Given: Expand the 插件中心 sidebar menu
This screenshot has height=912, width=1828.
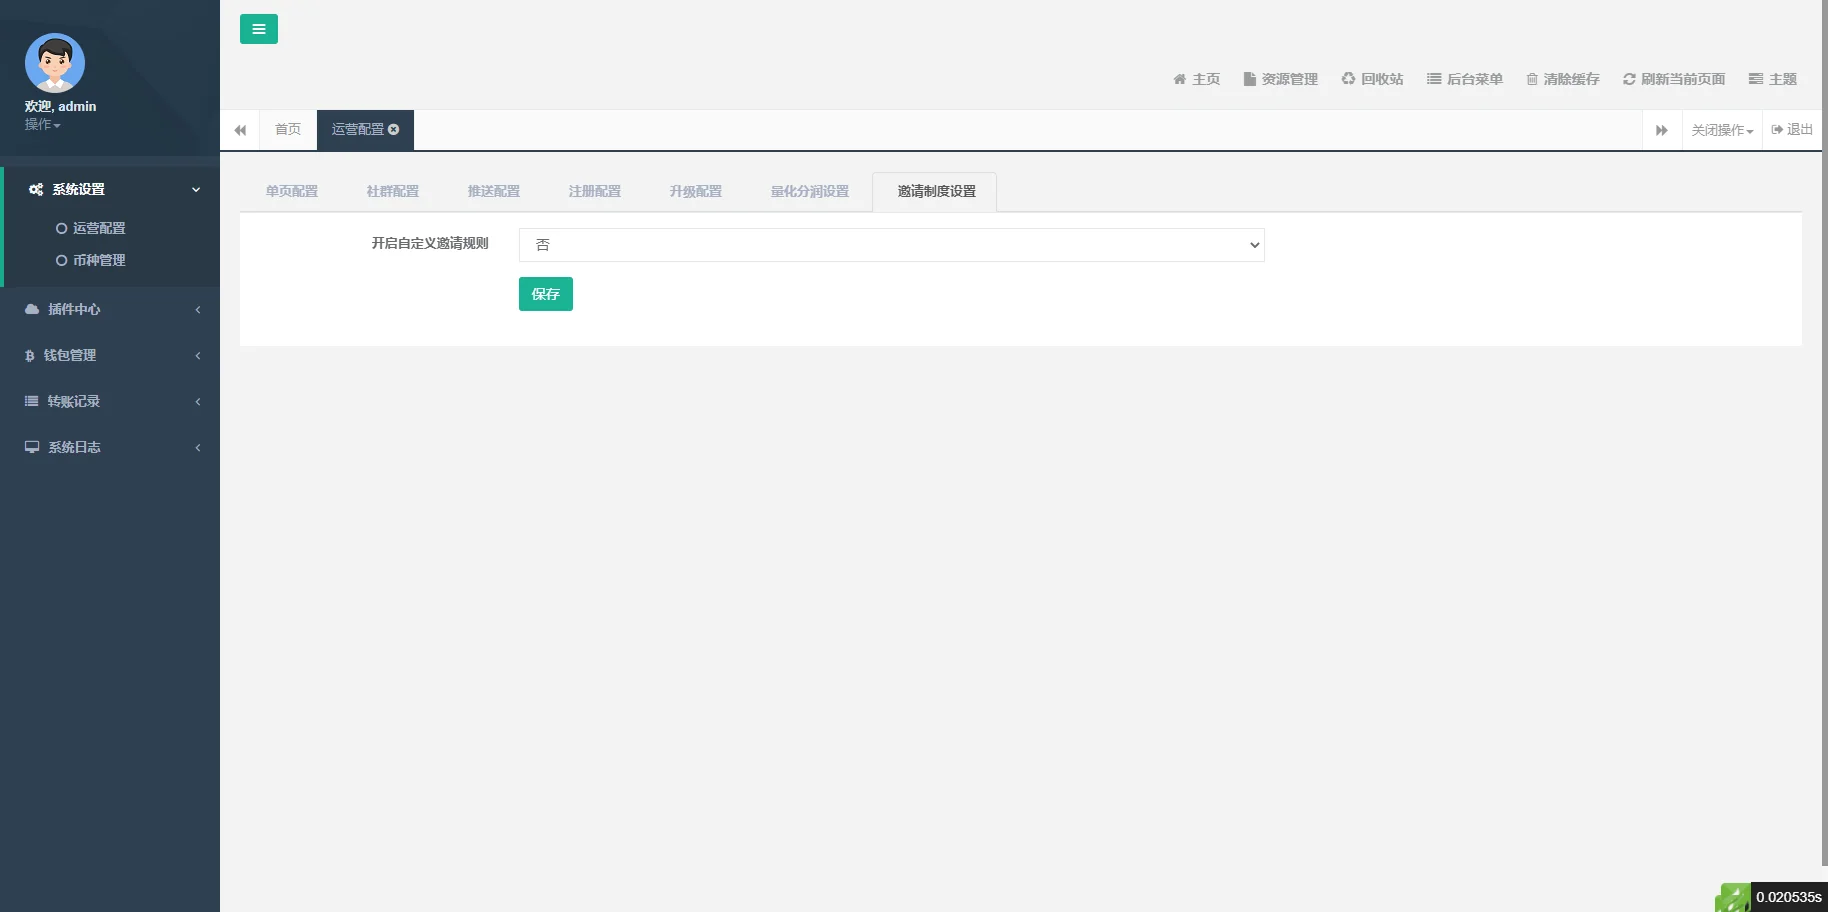Looking at the screenshot, I should [x=110, y=310].
